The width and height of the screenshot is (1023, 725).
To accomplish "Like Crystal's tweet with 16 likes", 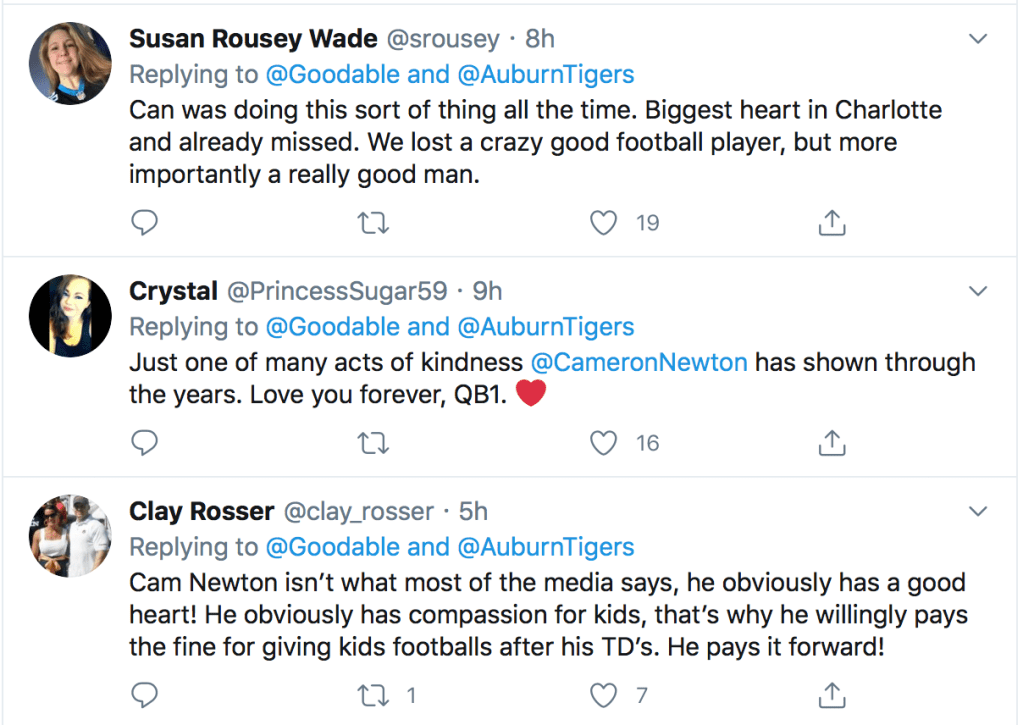I will (x=603, y=442).
